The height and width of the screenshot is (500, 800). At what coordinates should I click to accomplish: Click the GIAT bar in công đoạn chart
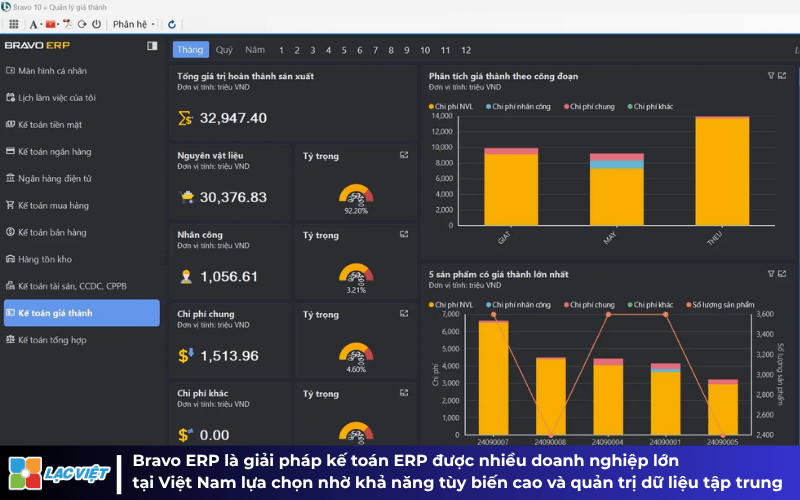pos(511,187)
